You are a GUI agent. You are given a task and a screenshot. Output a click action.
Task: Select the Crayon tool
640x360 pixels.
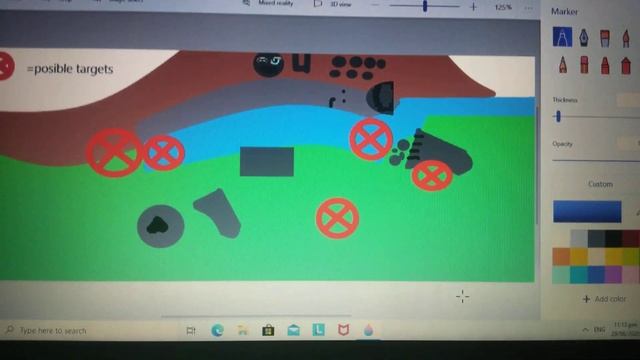pyautogui.click(x=605, y=65)
